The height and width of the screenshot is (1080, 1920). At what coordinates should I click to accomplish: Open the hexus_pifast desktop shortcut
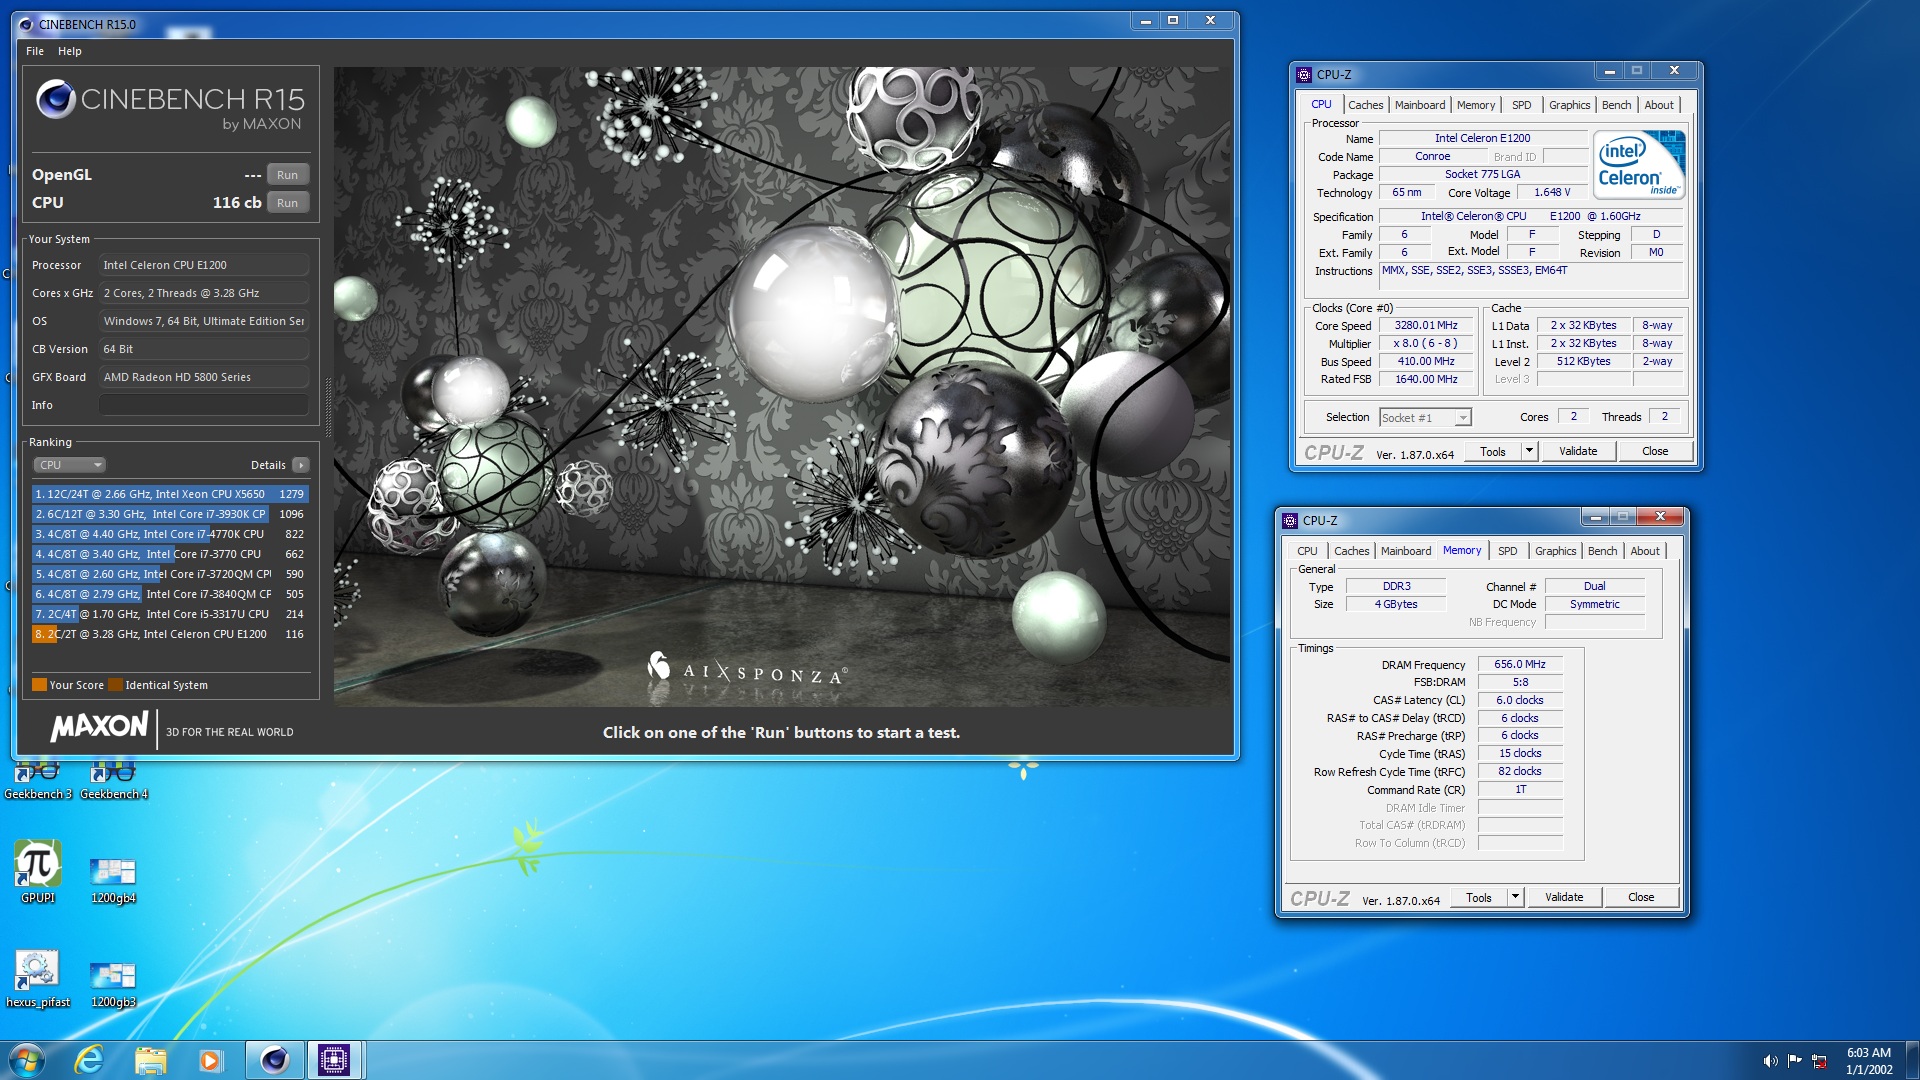click(38, 978)
